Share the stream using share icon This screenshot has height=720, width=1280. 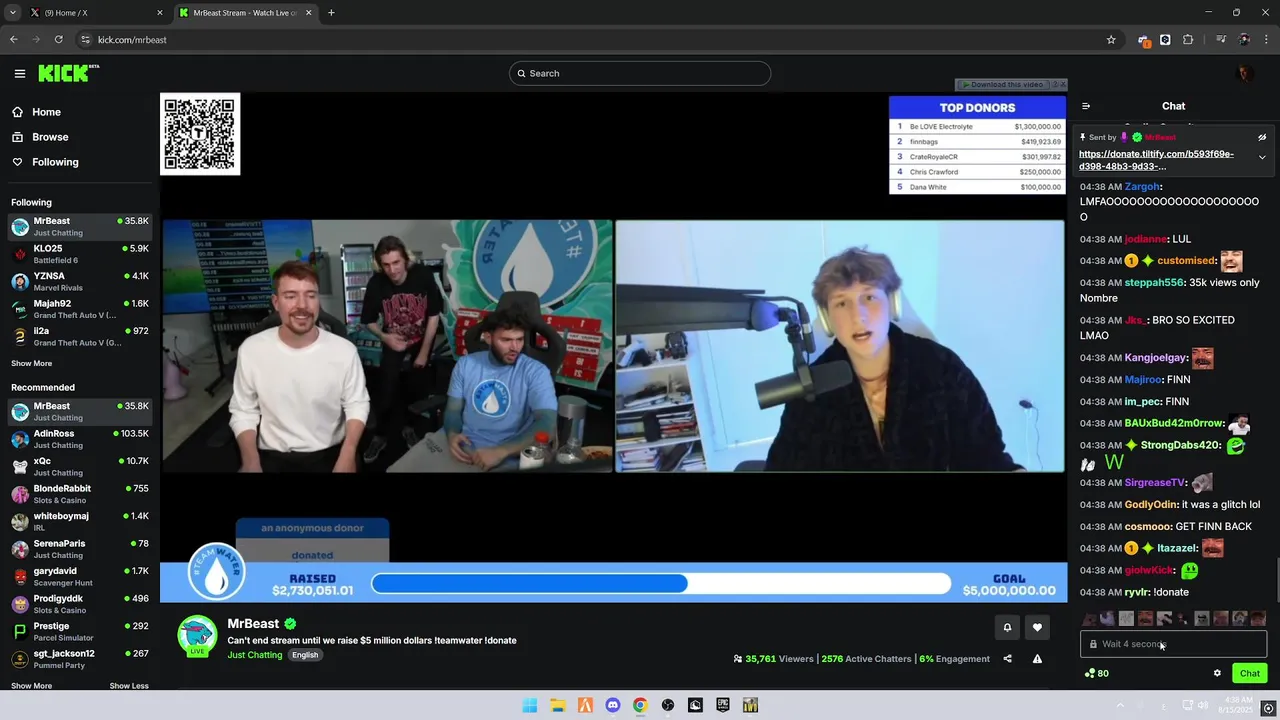1007,659
